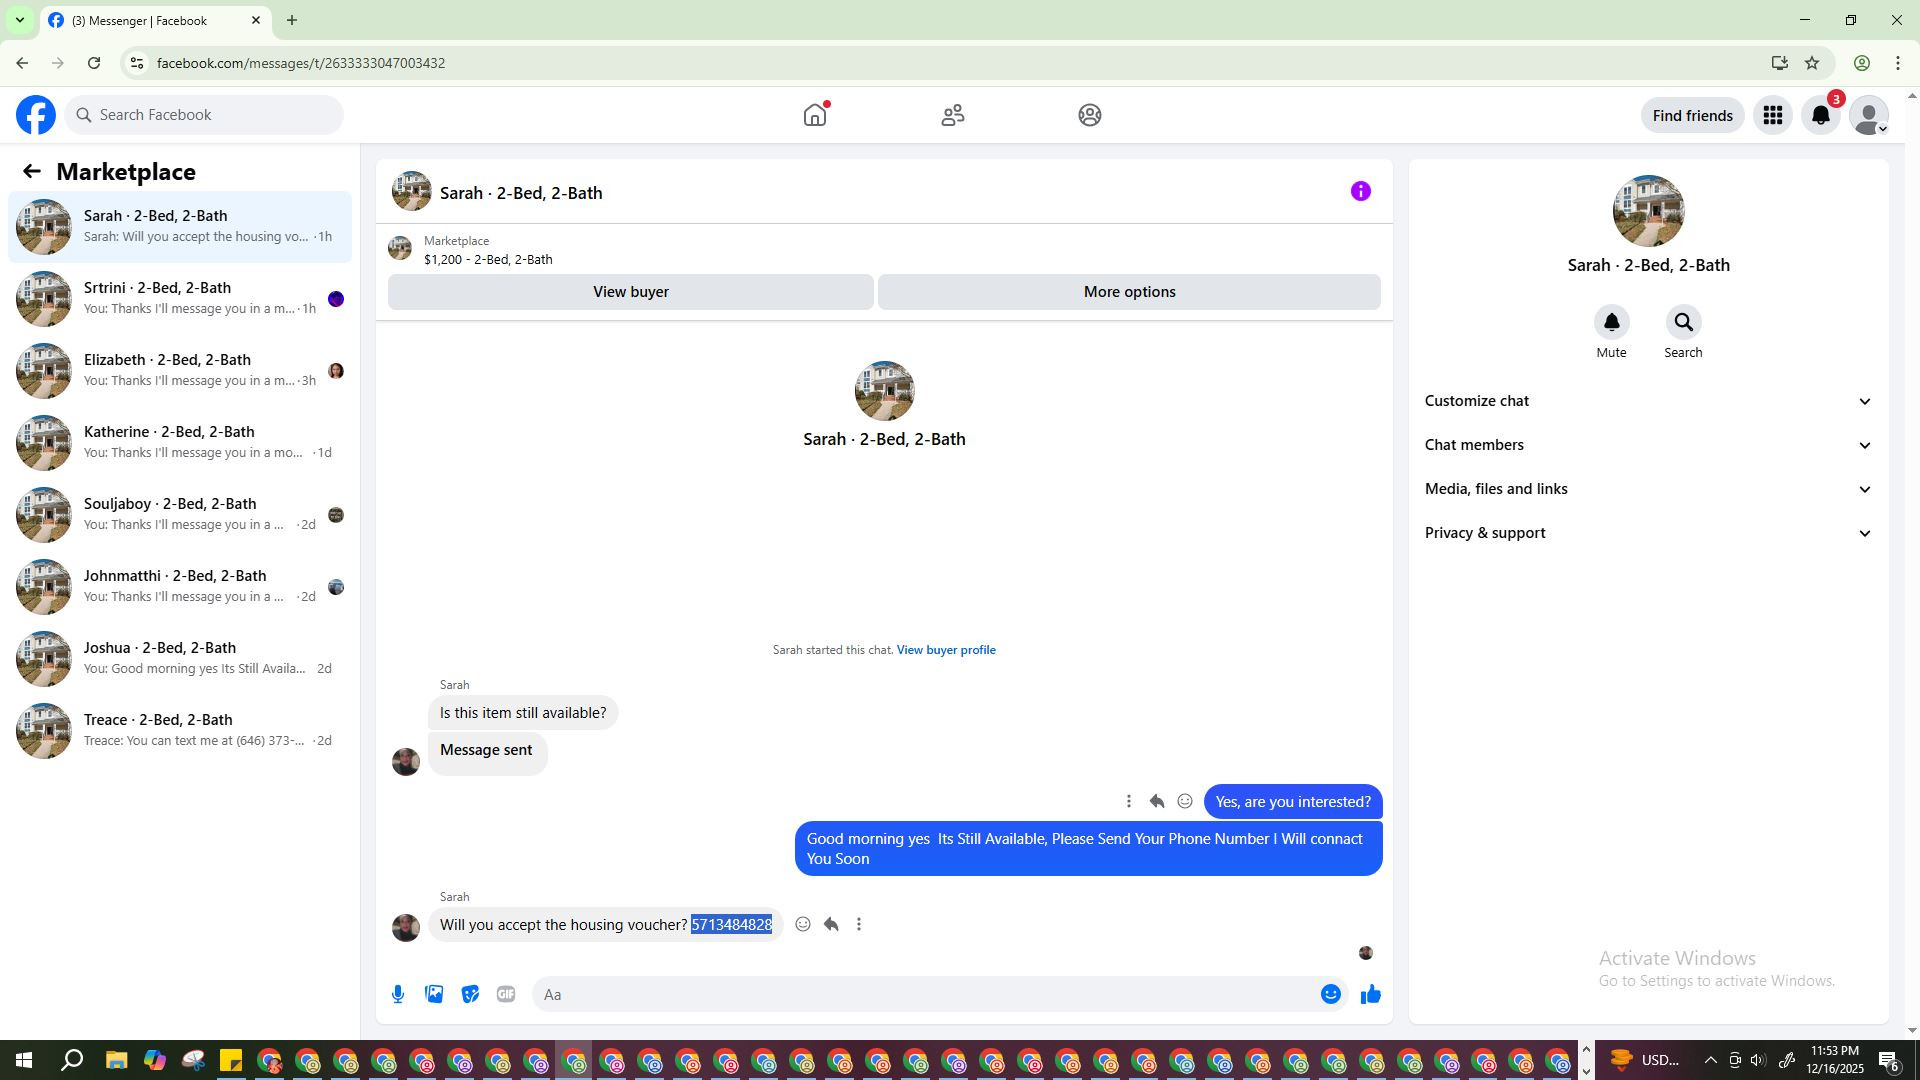1920x1080 pixels.
Task: Open conversation information purple icon
Action: coord(1361,191)
